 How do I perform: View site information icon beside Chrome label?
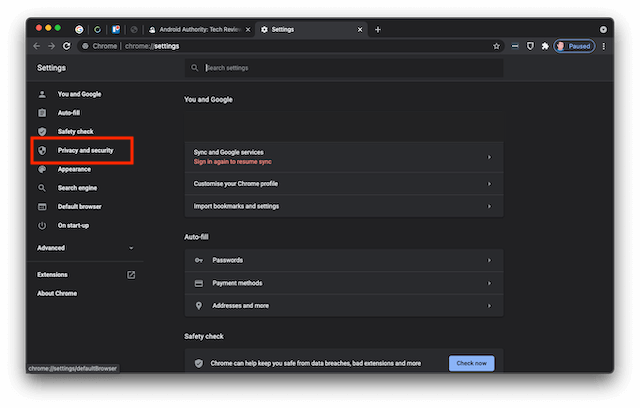point(85,46)
